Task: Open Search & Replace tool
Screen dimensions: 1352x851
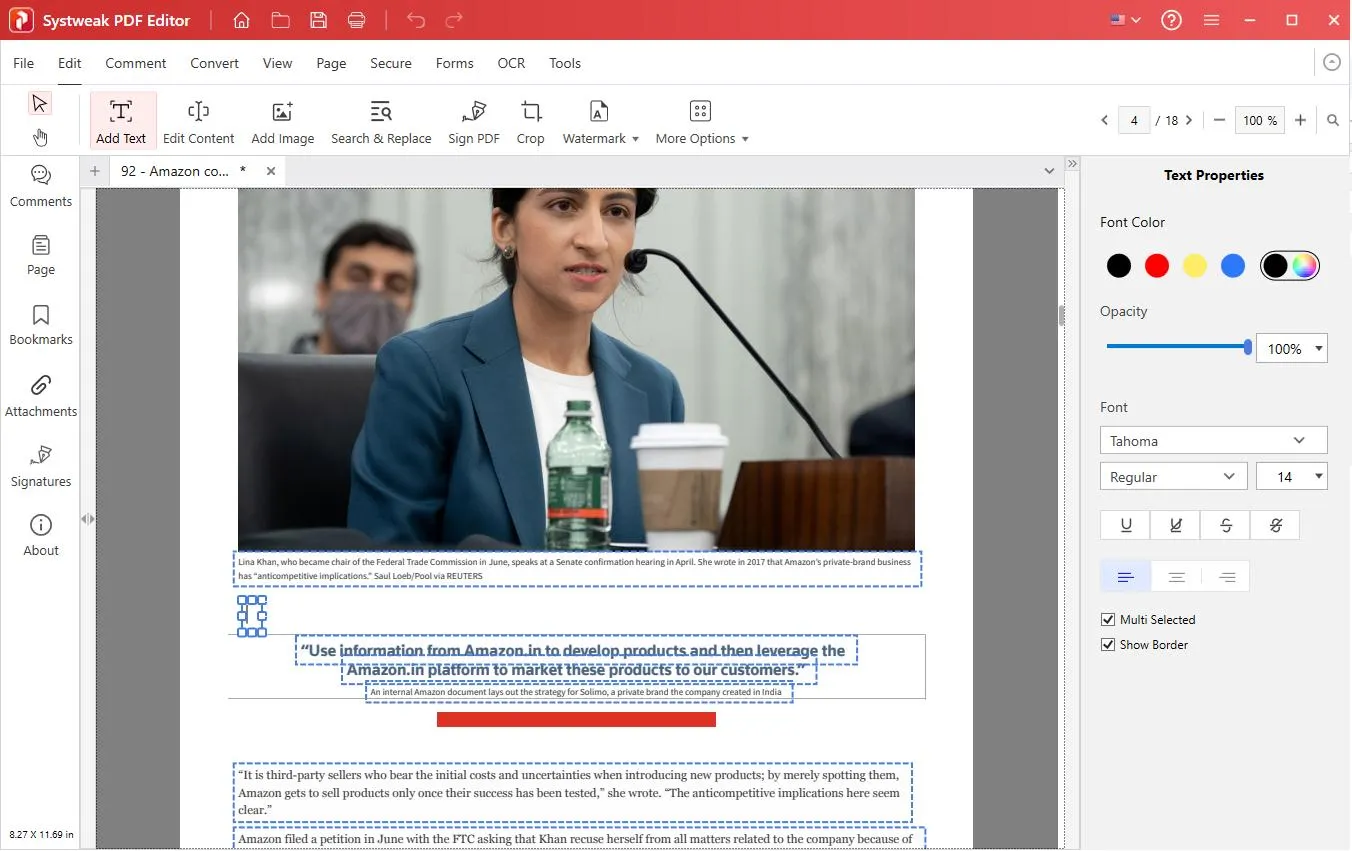Action: pos(381,122)
